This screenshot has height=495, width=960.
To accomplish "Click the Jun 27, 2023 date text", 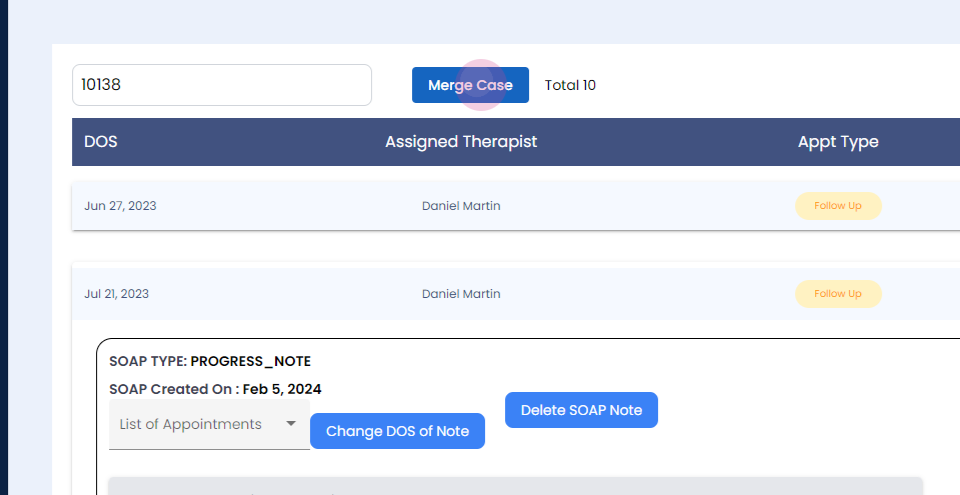I will [120, 206].
